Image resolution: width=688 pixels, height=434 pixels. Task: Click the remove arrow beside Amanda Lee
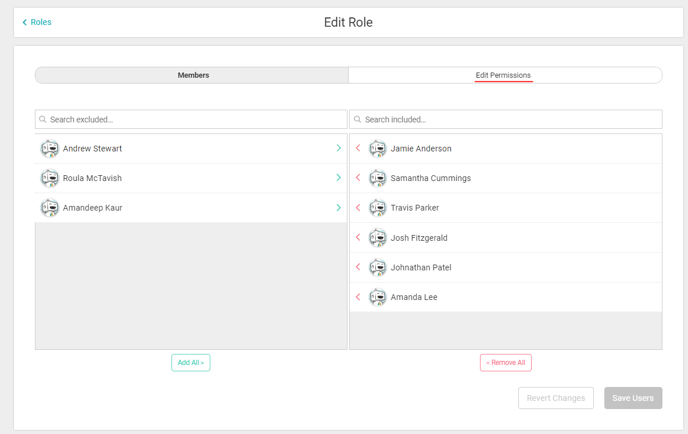358,297
